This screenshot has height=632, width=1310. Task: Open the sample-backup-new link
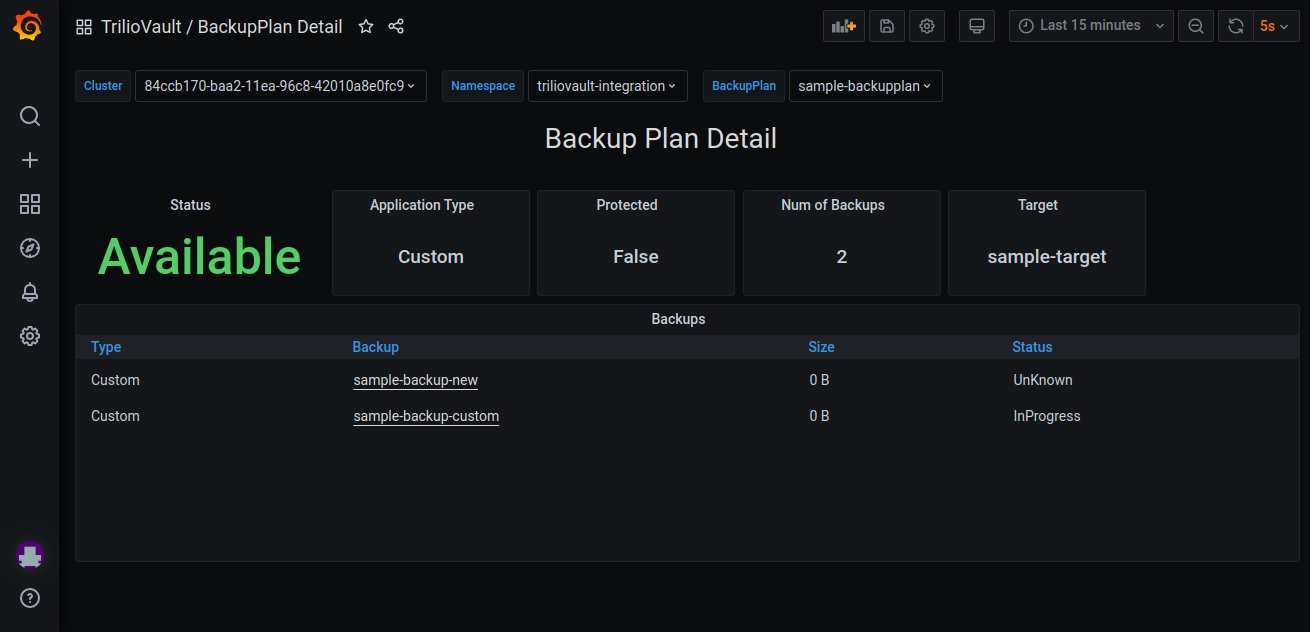click(x=416, y=380)
